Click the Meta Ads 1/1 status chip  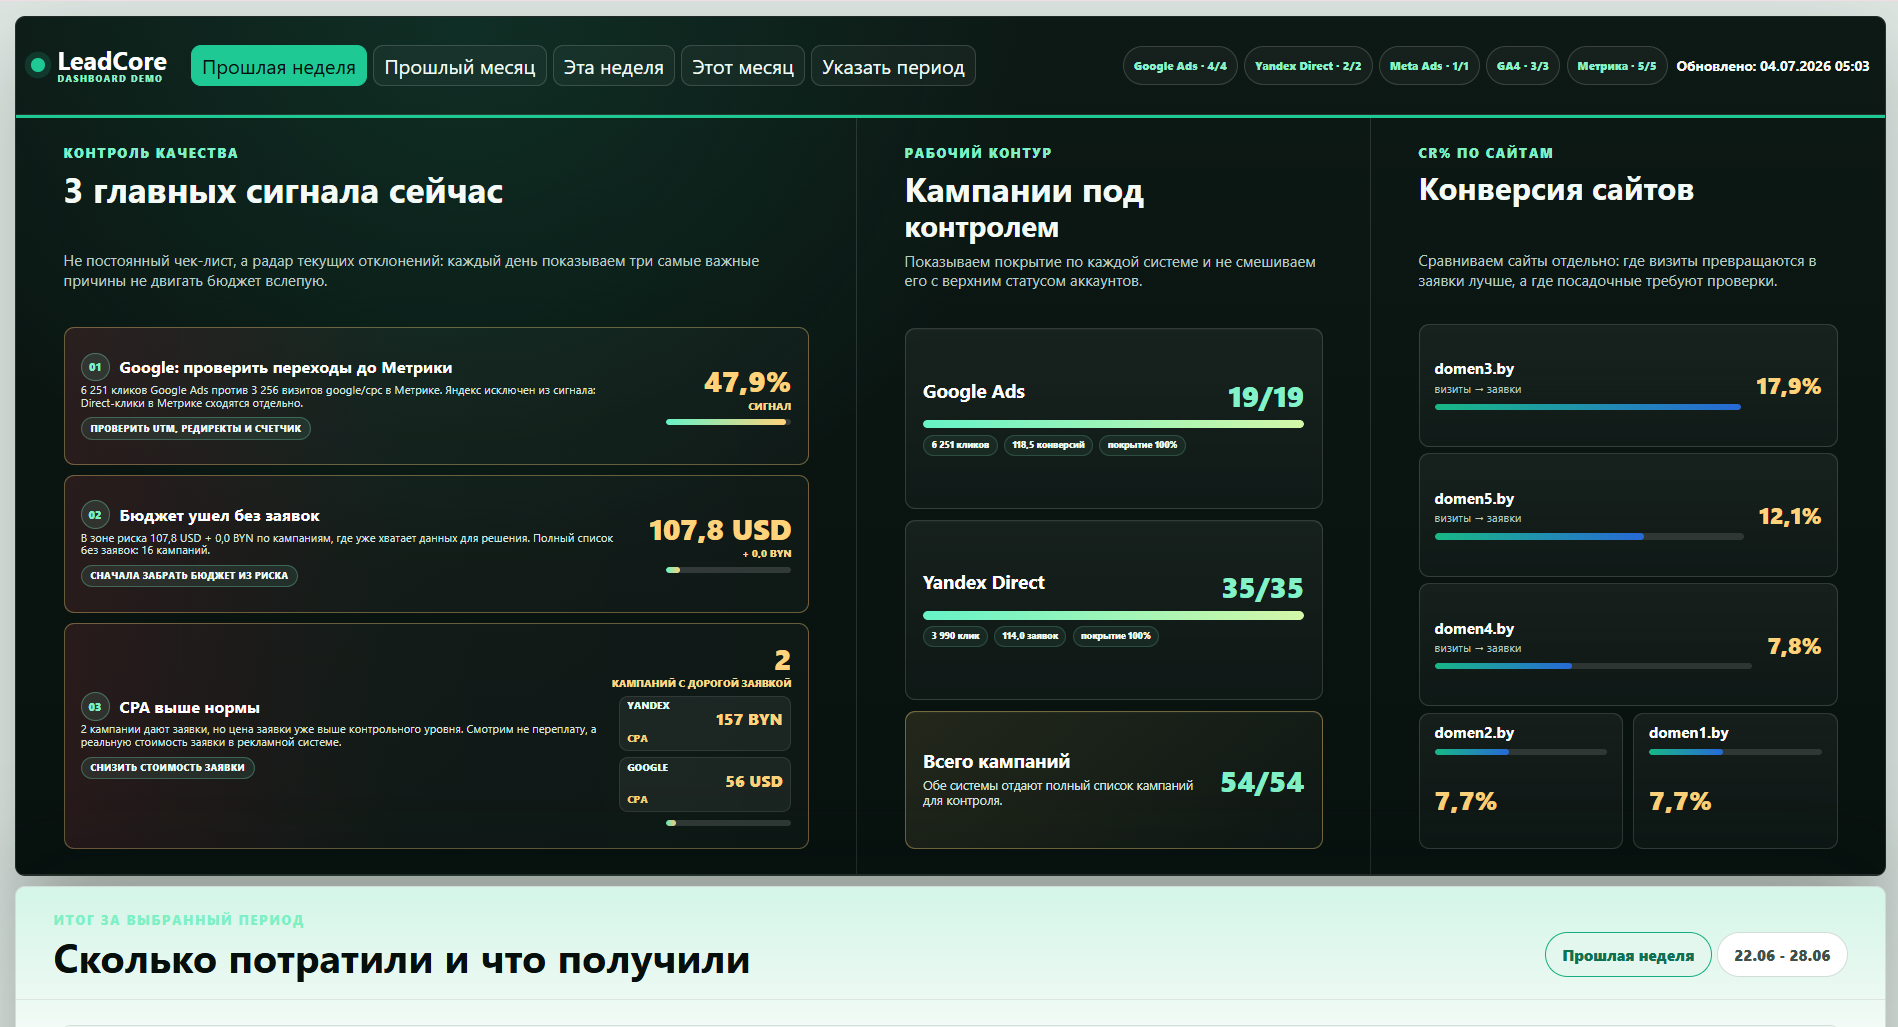pyautogui.click(x=1429, y=66)
